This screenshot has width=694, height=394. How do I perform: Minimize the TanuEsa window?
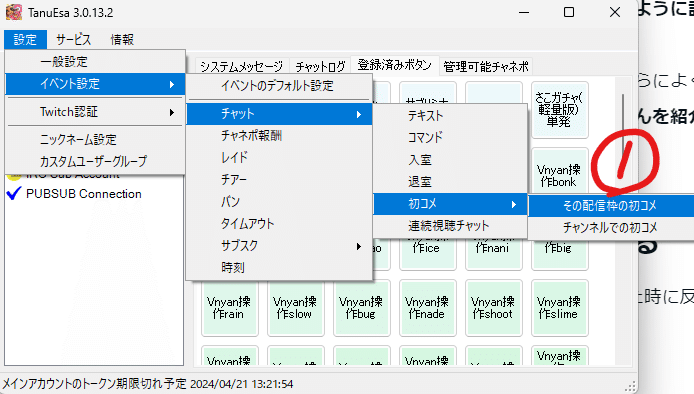(524, 12)
